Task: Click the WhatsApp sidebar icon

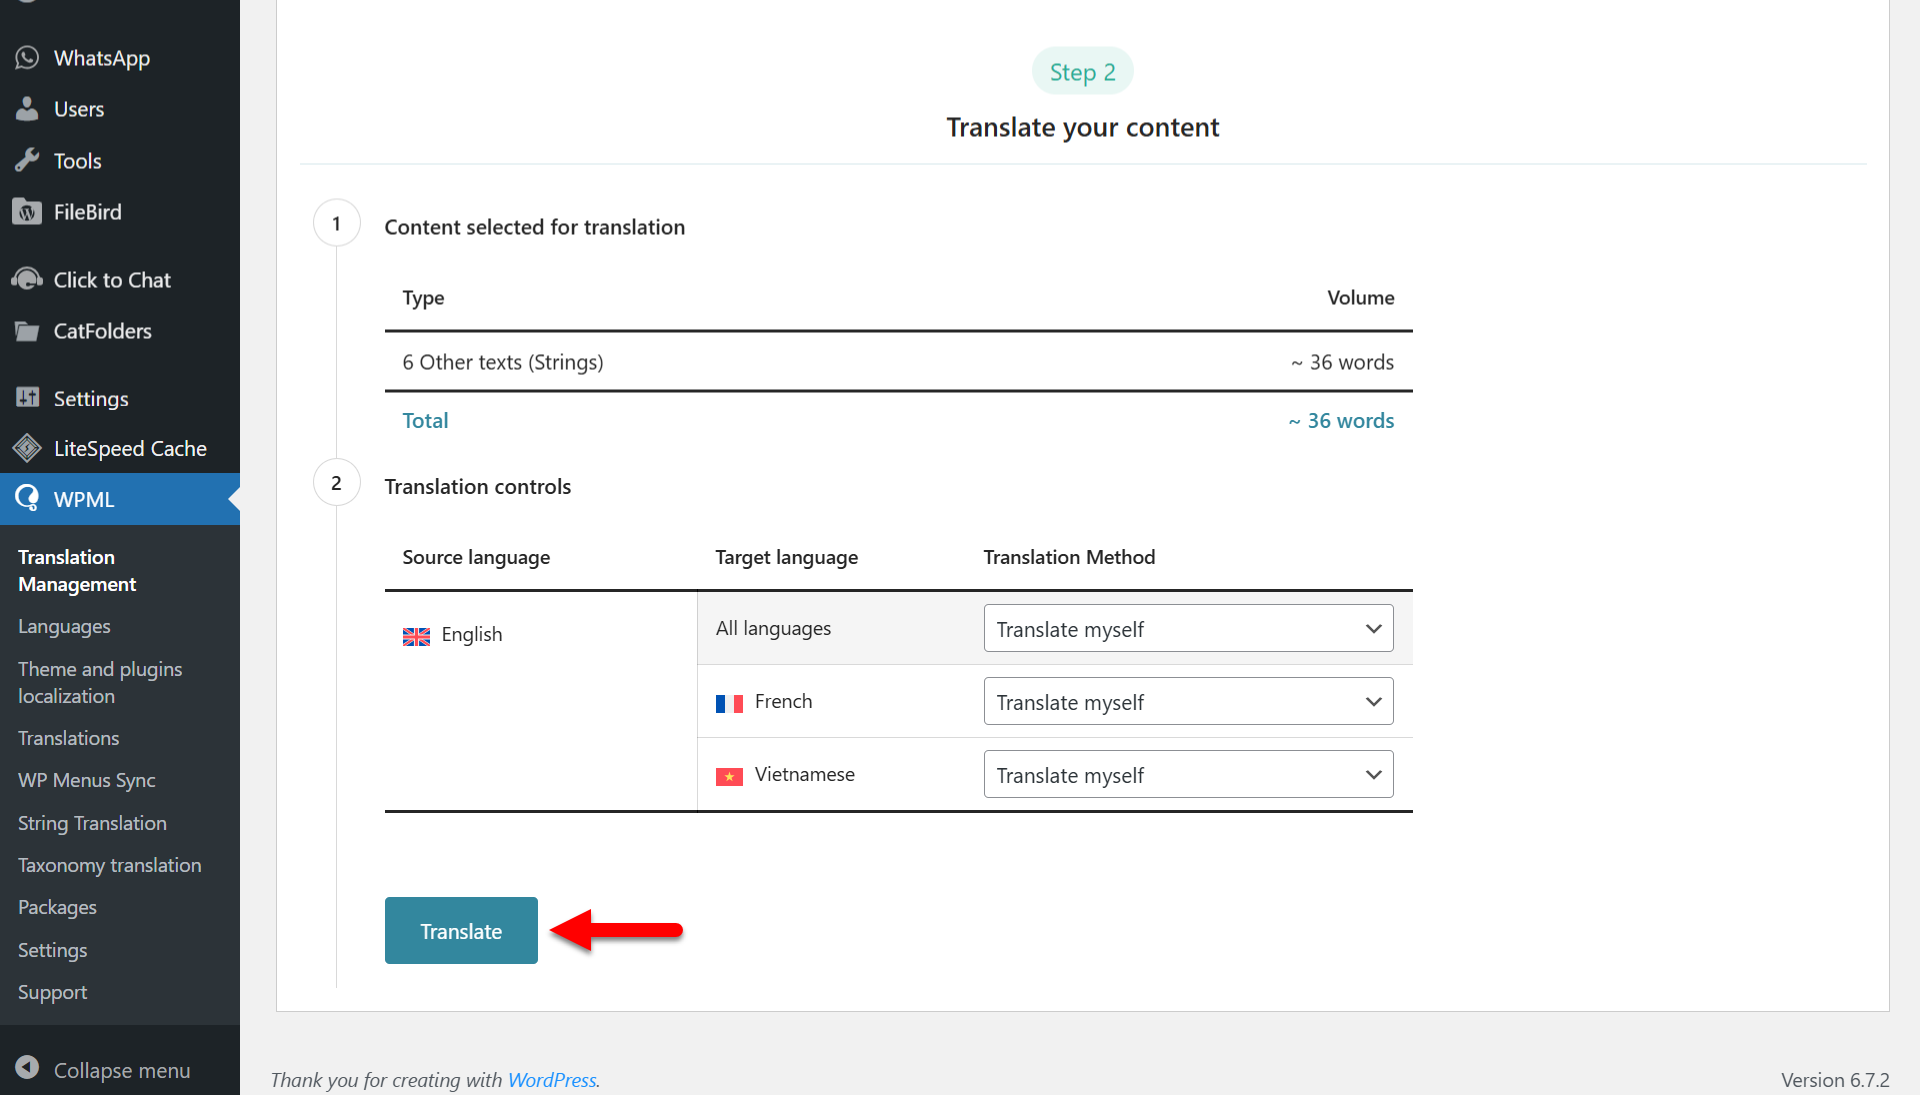Action: [27, 58]
